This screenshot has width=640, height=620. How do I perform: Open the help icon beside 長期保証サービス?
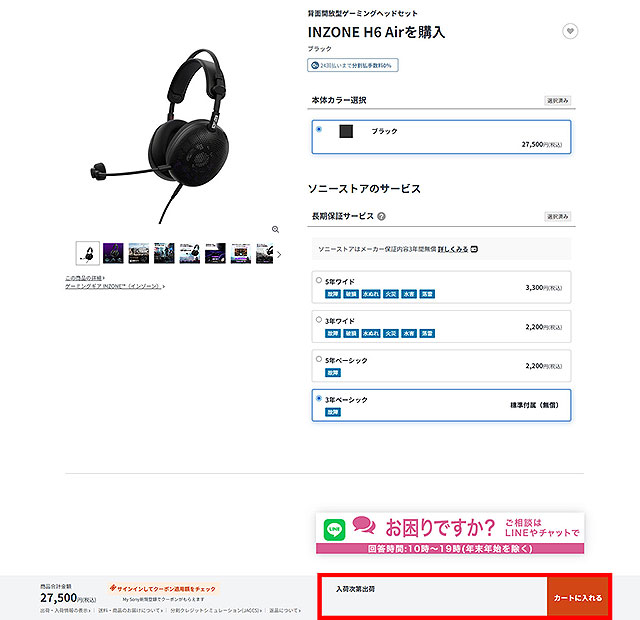click(x=381, y=216)
